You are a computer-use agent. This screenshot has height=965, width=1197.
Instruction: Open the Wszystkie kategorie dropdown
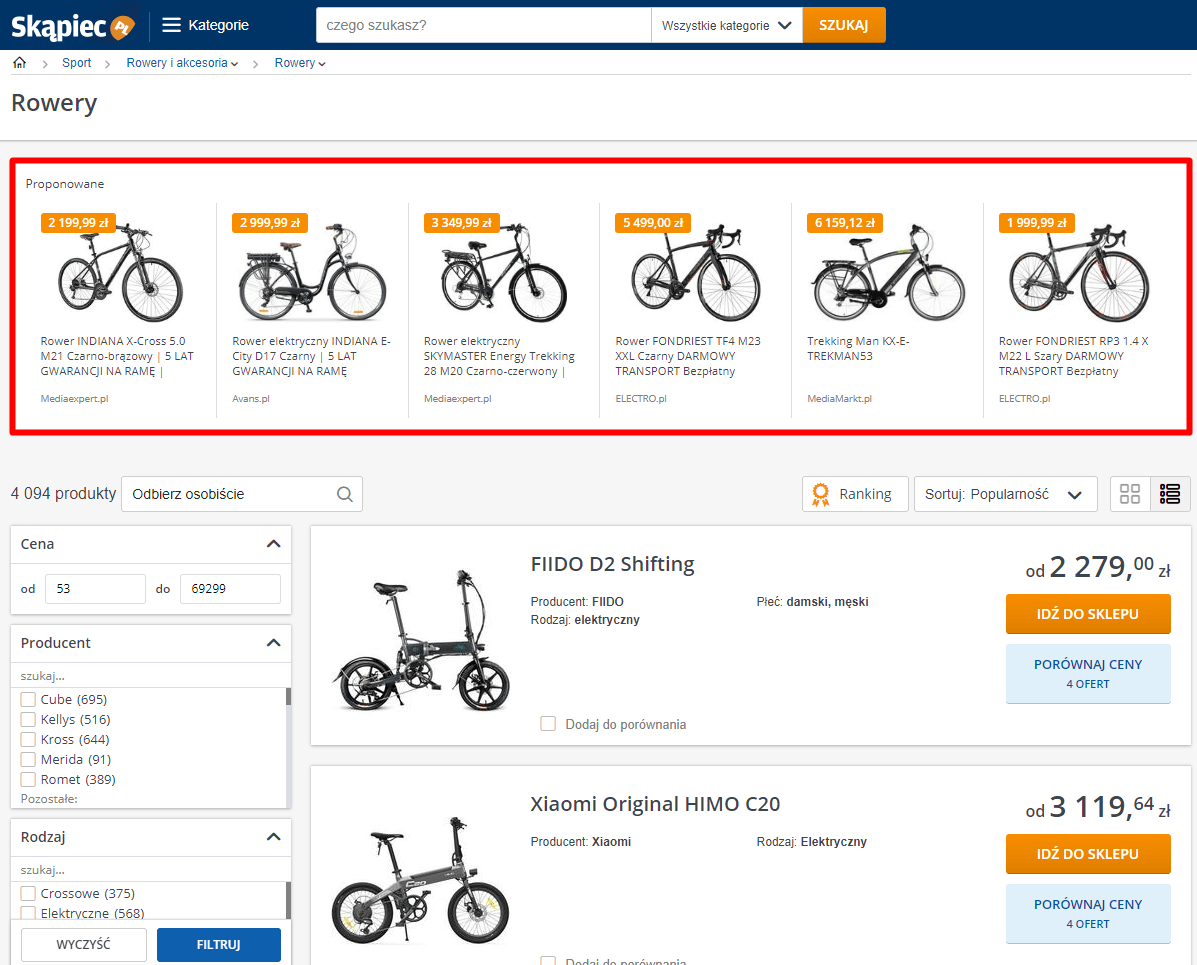tap(727, 25)
